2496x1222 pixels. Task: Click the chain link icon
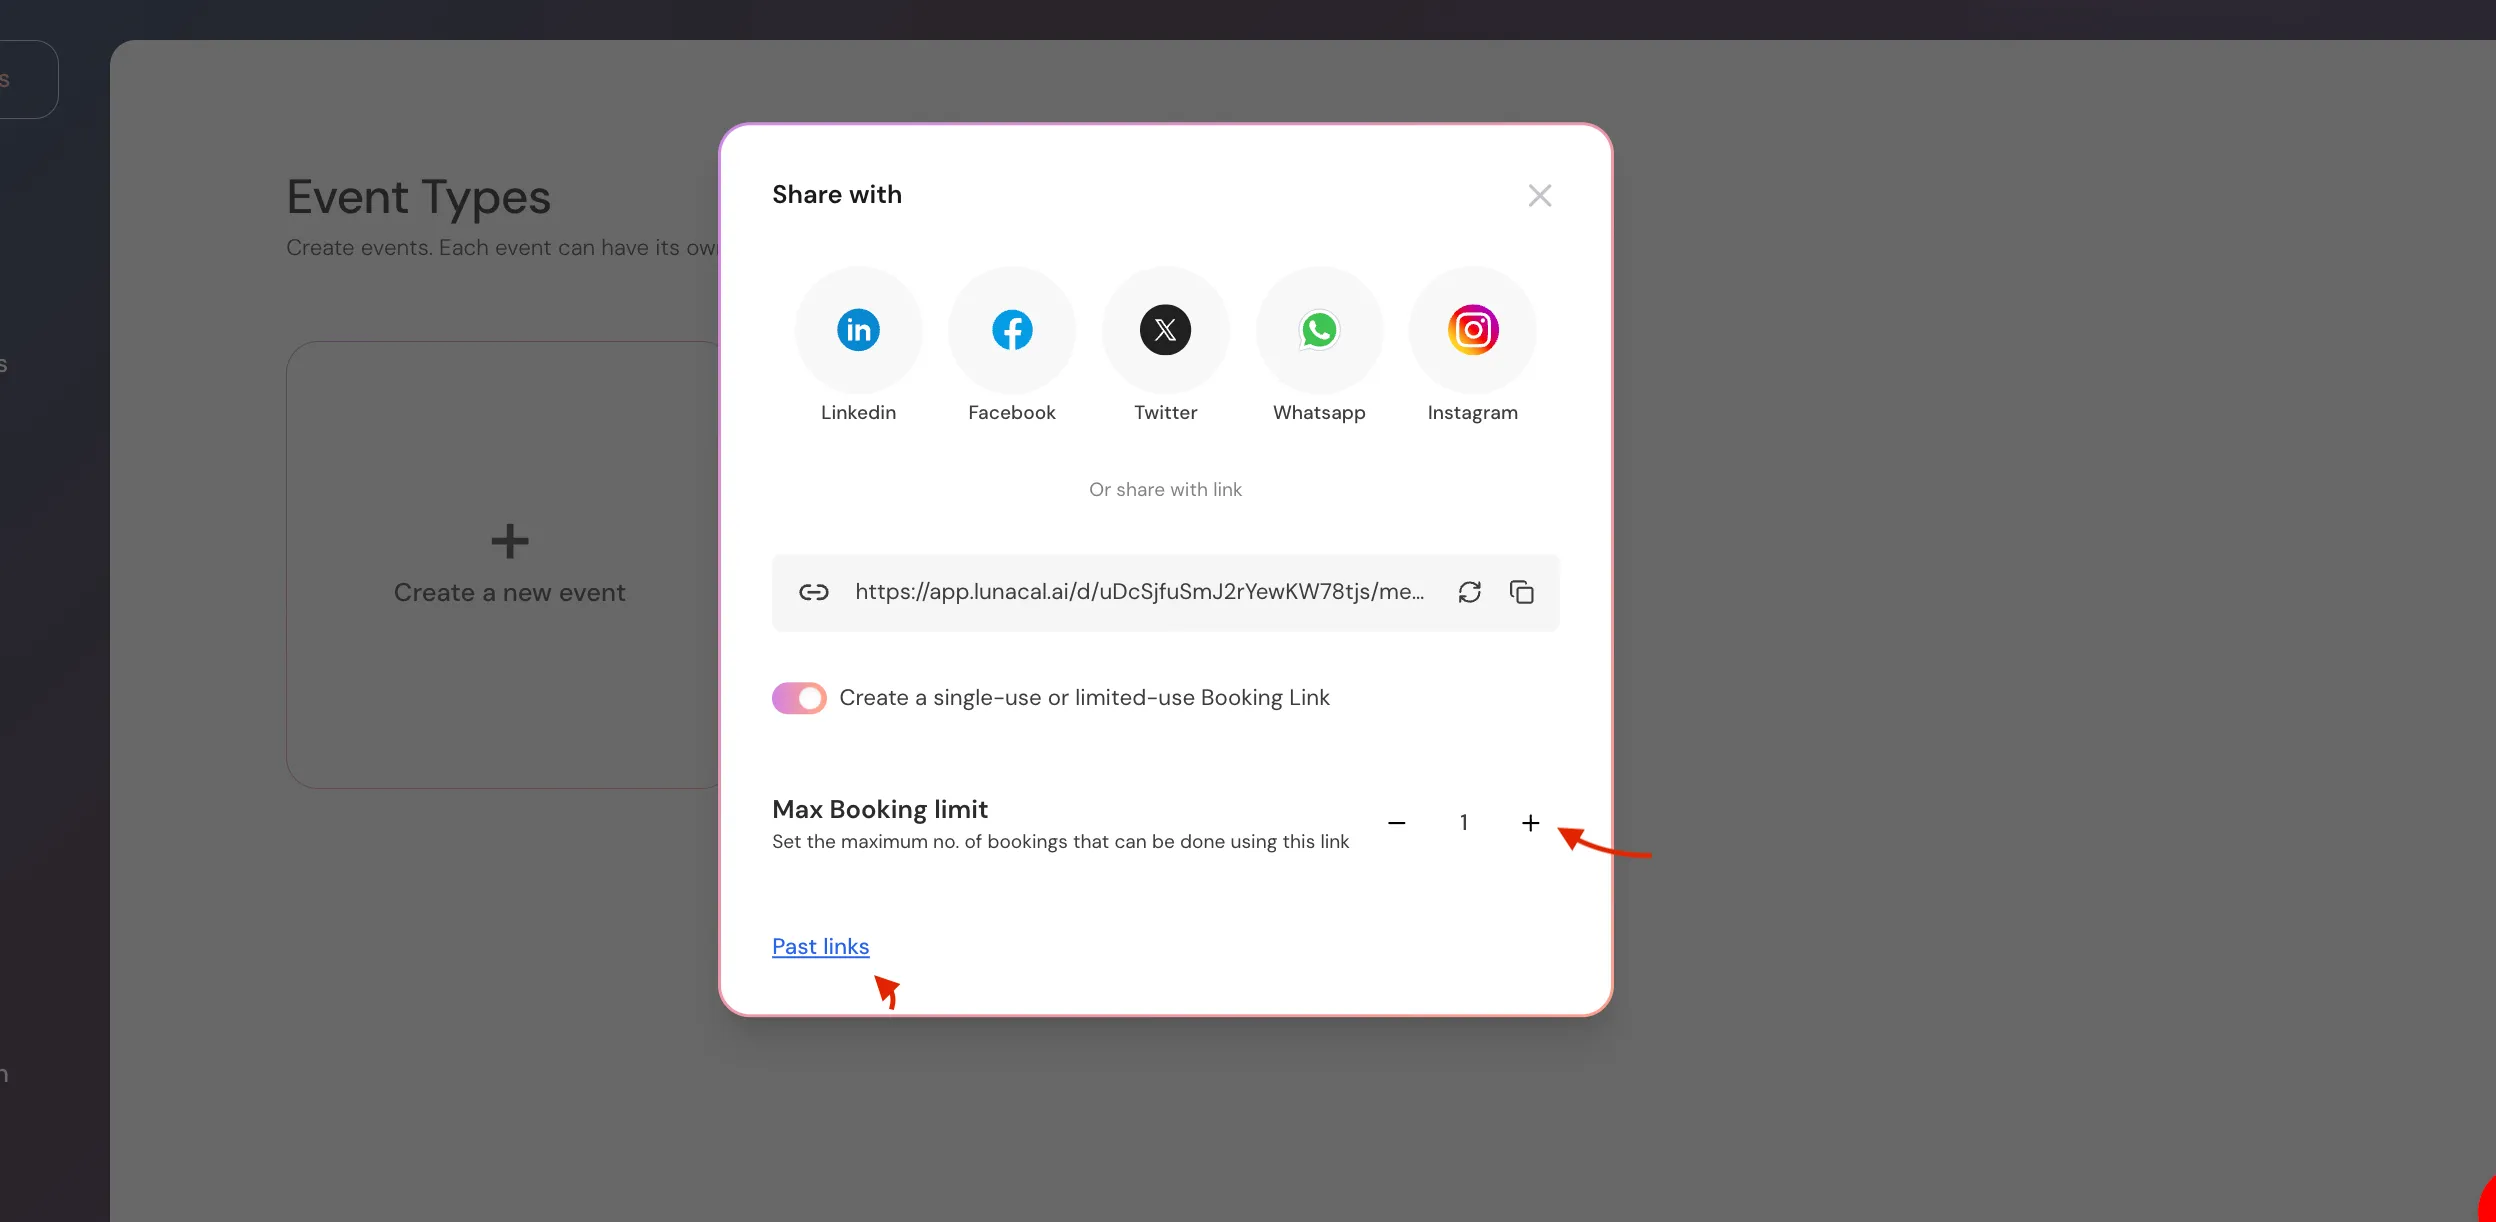[x=813, y=592]
